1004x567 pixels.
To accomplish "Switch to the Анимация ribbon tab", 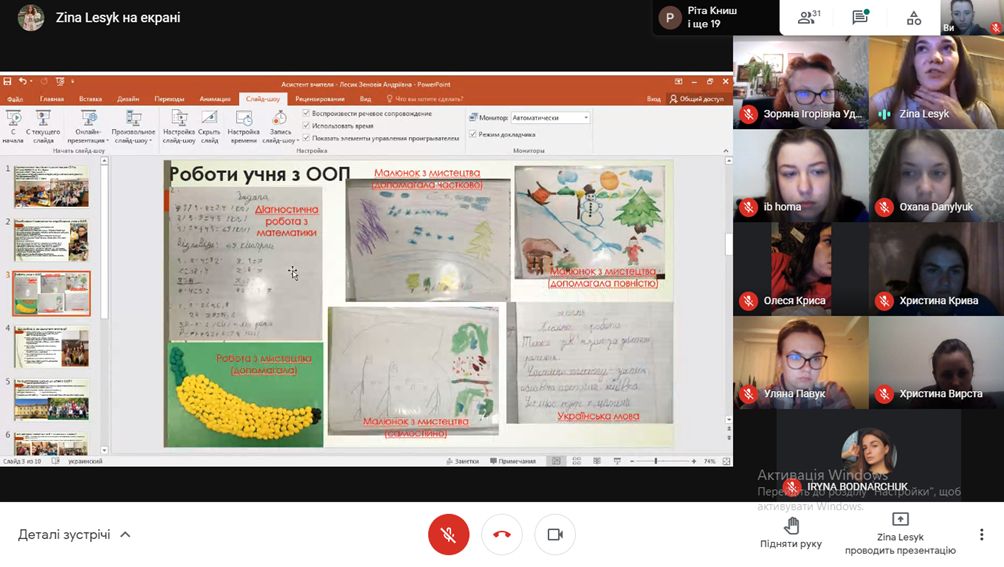I will point(214,99).
